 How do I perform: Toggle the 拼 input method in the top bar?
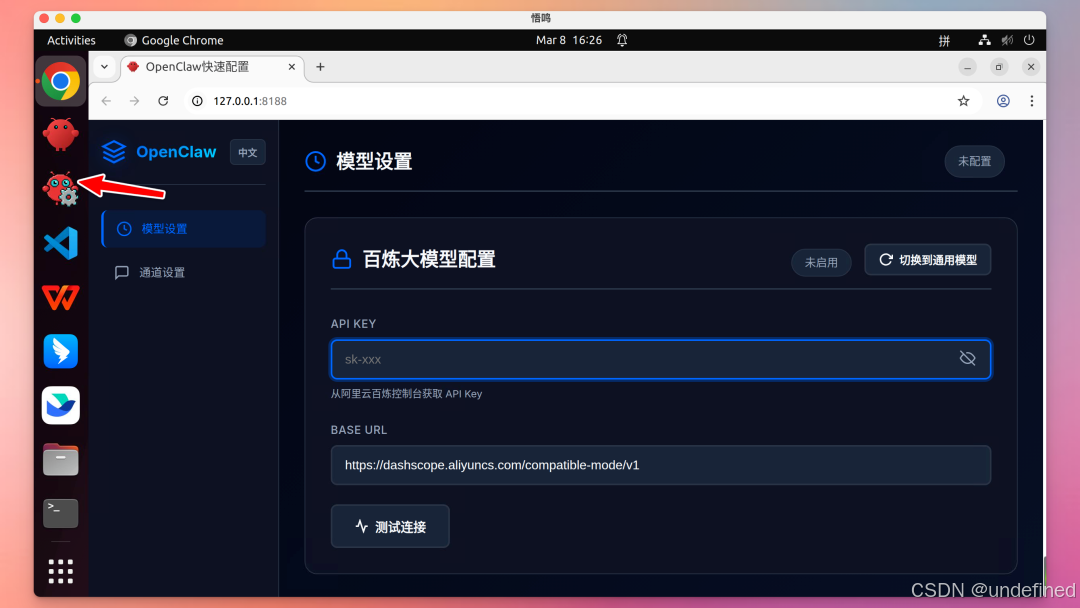[x=944, y=40]
